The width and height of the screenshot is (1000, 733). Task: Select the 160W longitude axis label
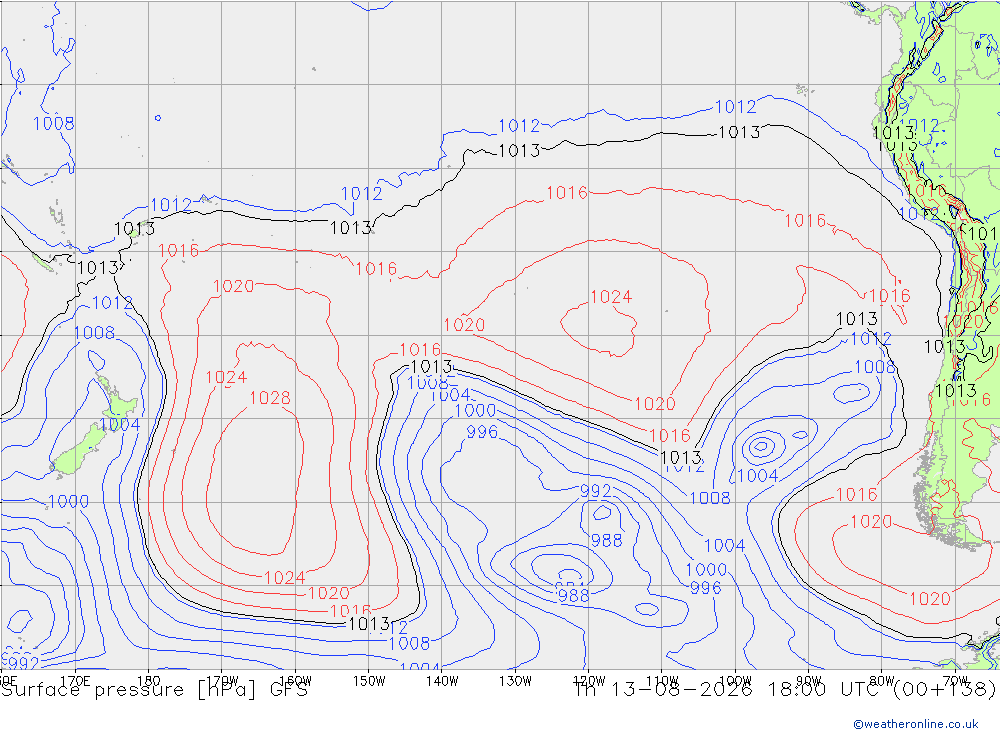(x=295, y=681)
